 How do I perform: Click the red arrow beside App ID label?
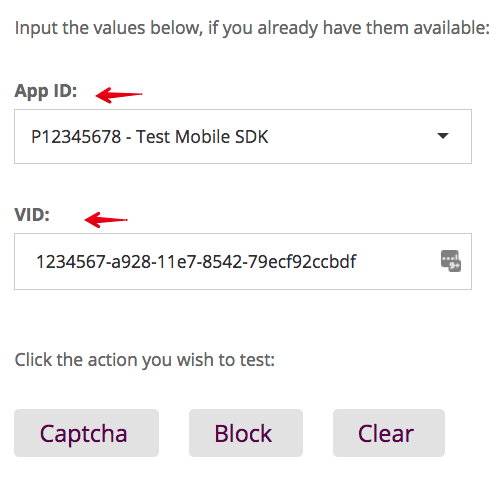(119, 95)
